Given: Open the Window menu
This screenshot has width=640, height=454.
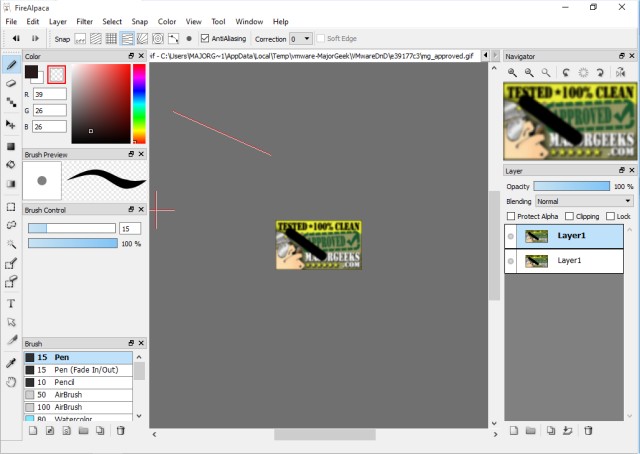Looking at the screenshot, I should pyautogui.click(x=249, y=22).
